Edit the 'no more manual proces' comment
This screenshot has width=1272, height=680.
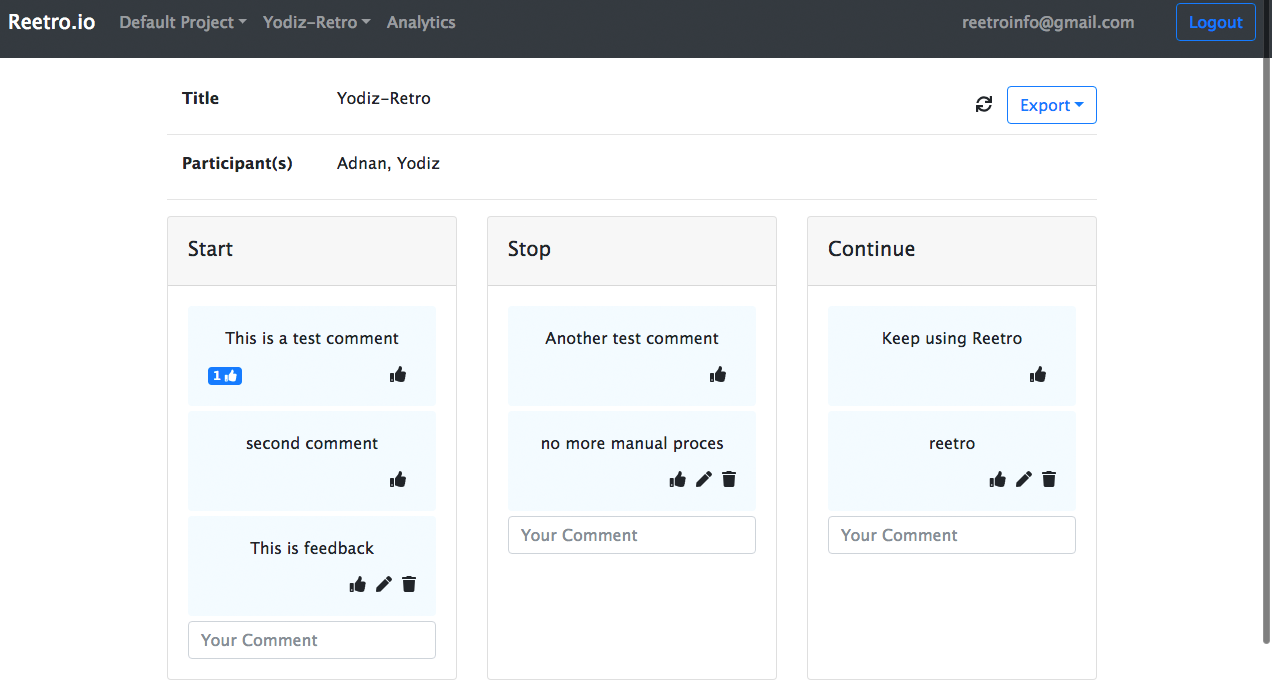point(704,480)
